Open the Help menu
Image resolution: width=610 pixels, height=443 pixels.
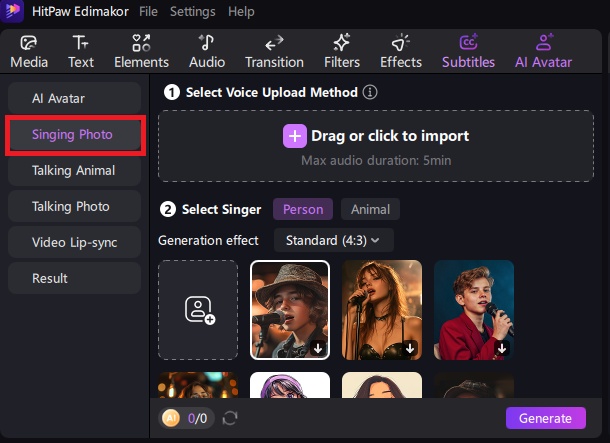pyautogui.click(x=241, y=12)
